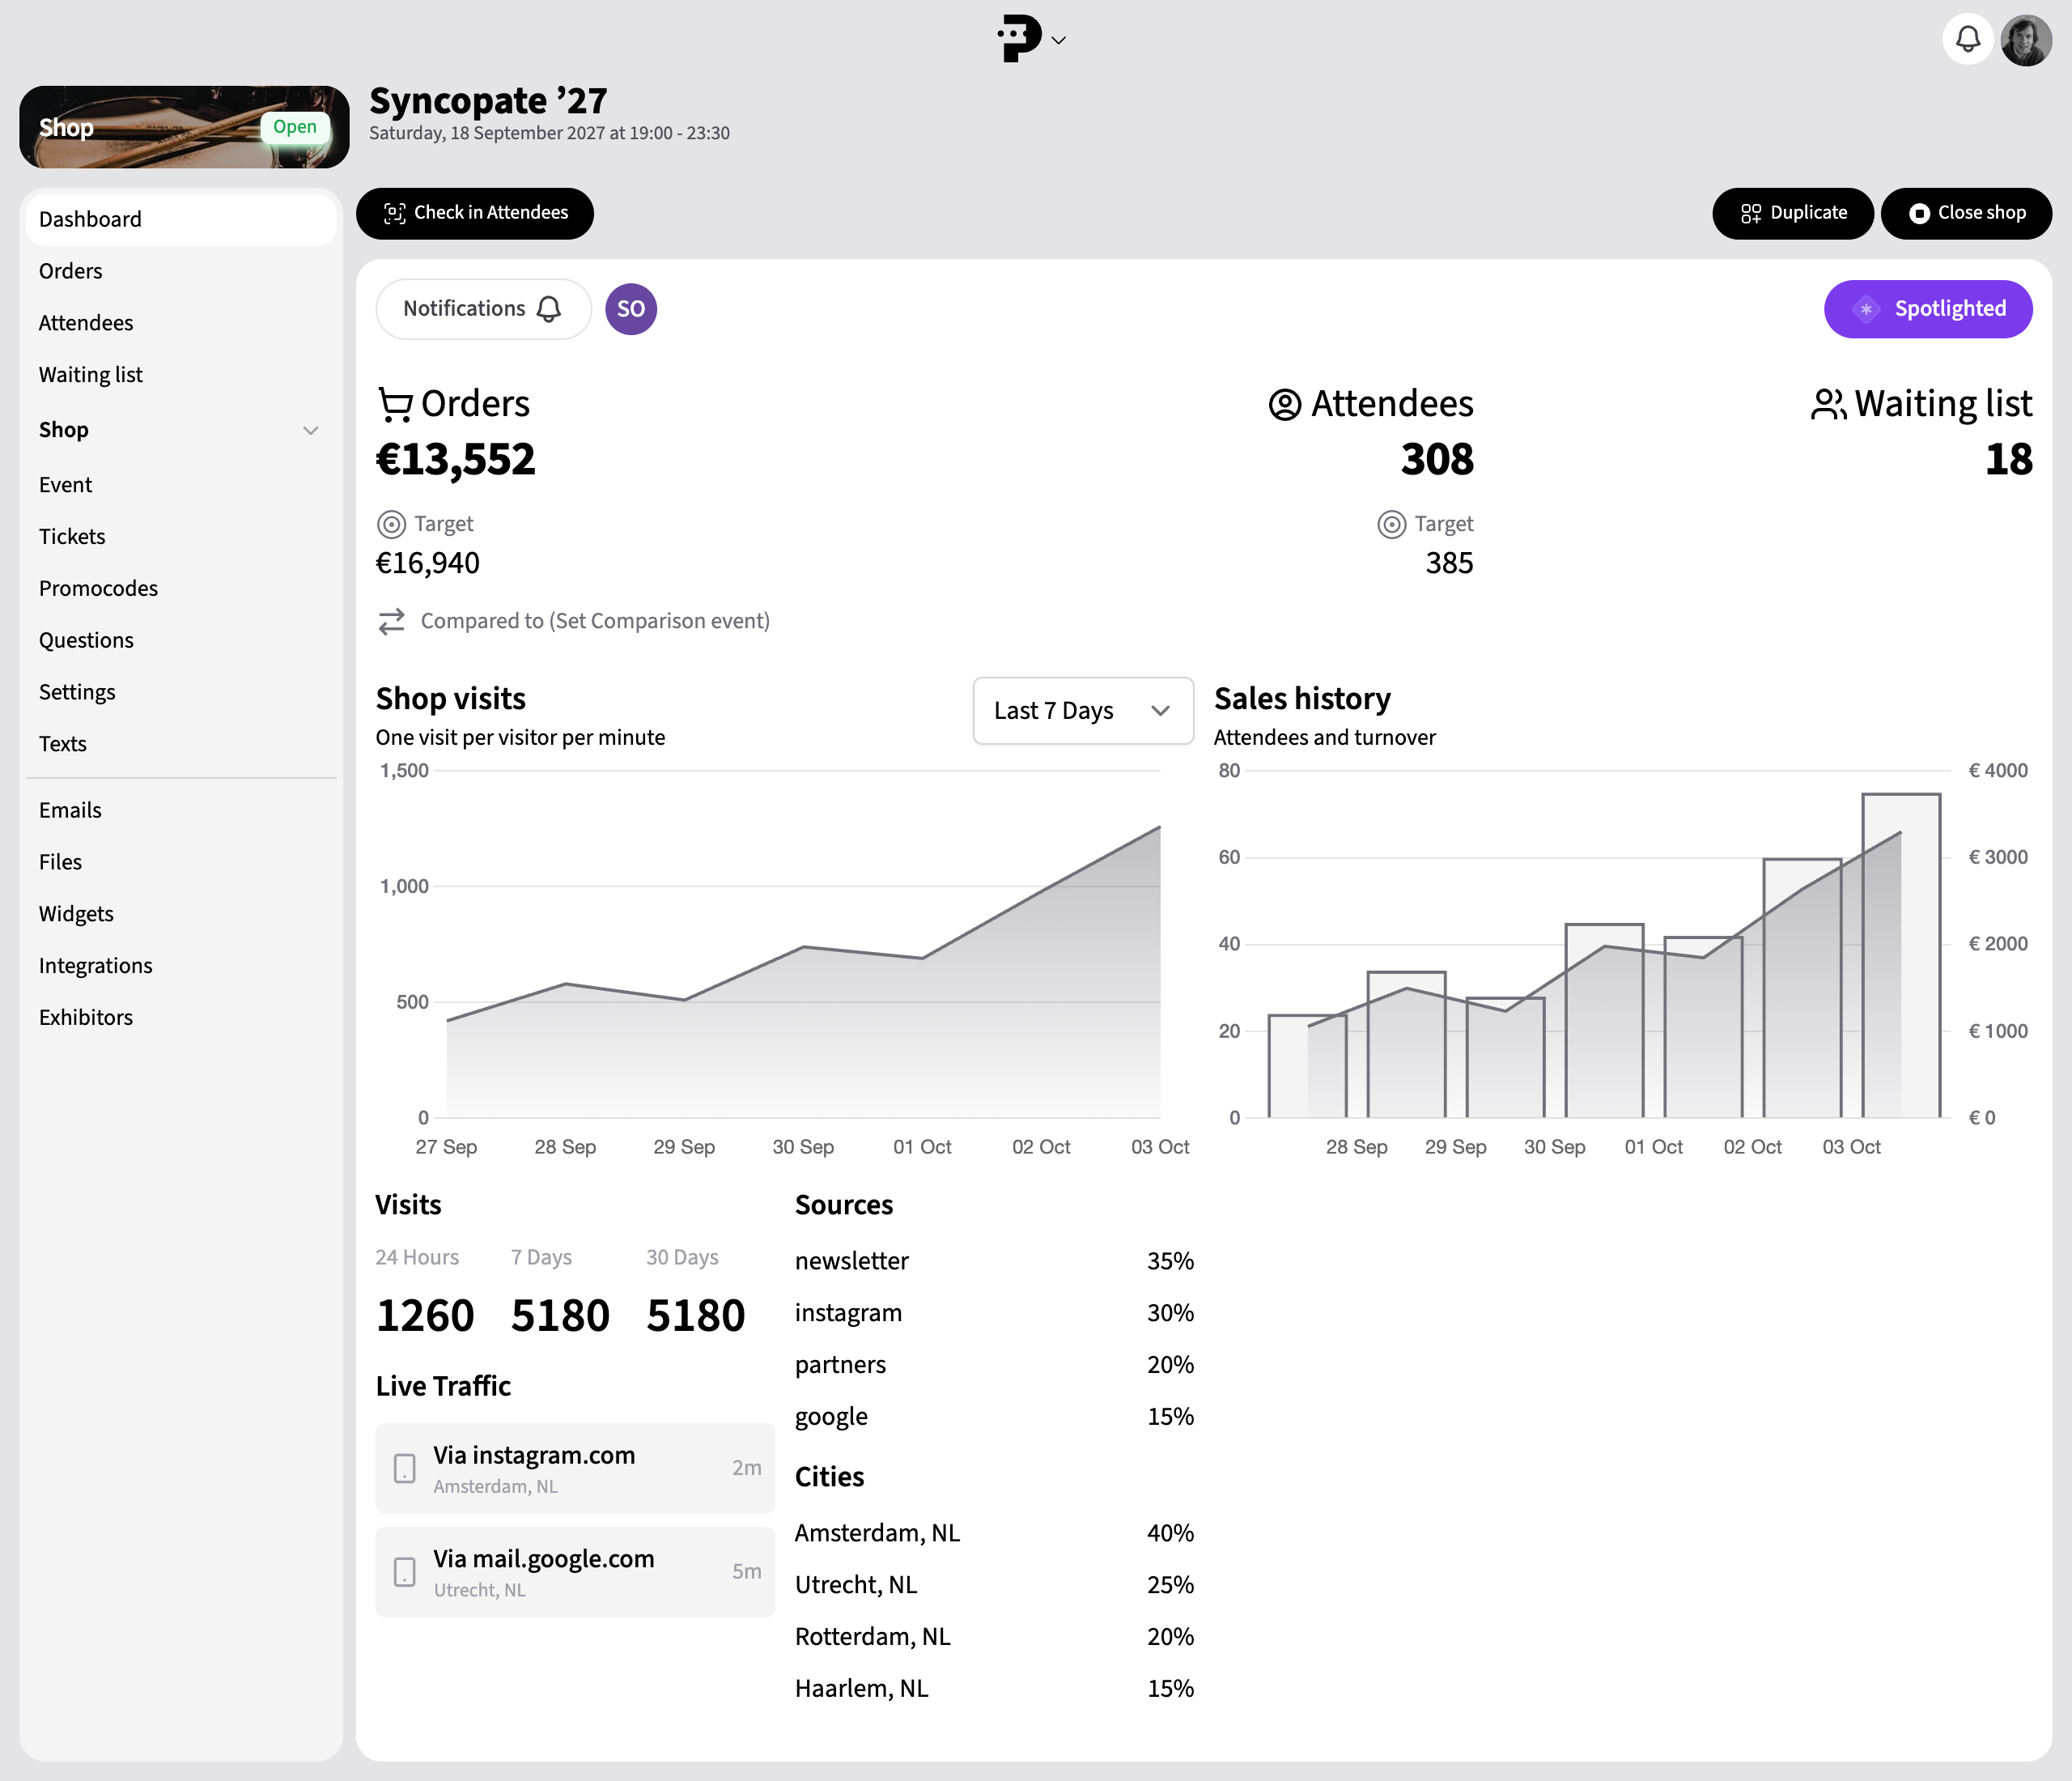This screenshot has height=1781, width=2072.
Task: Click the star icon in the Spotlighted button
Action: (x=1866, y=309)
